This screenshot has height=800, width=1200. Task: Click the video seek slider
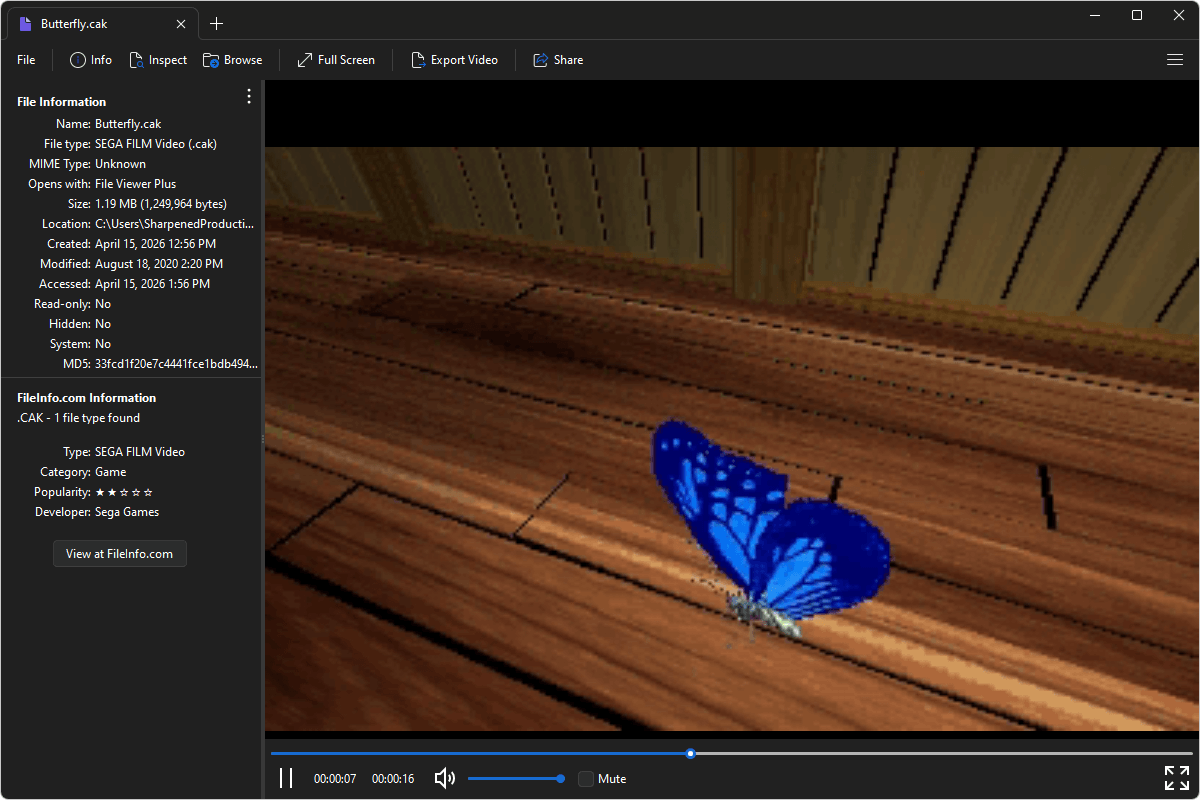pos(690,753)
